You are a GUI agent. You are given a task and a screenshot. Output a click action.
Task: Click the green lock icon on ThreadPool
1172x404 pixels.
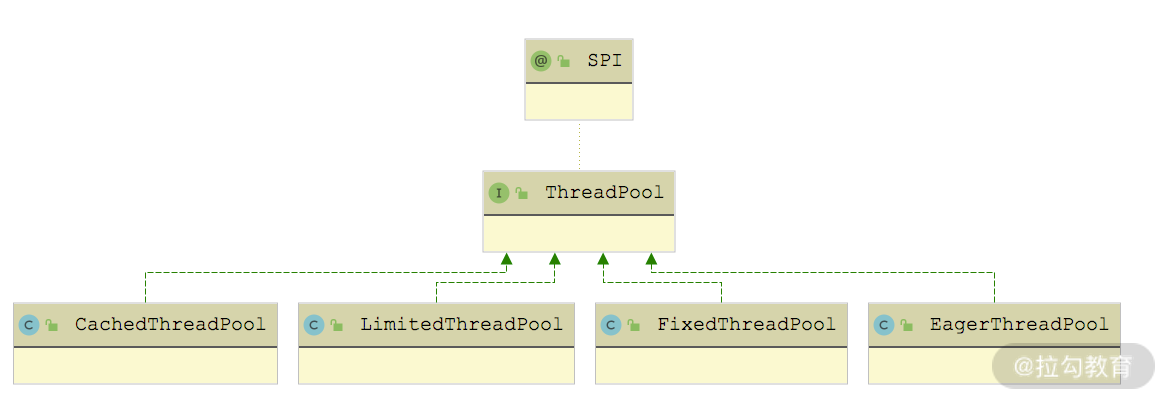point(521,193)
